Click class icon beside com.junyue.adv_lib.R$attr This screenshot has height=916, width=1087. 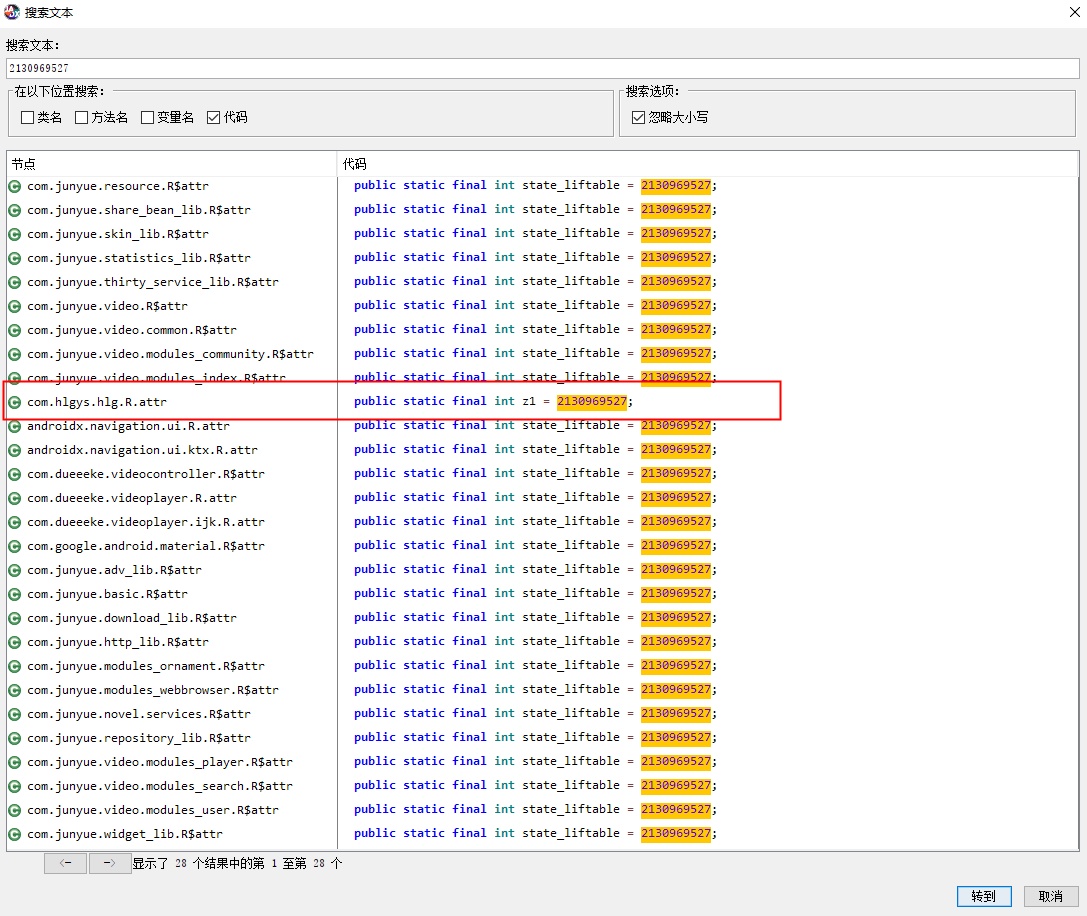15,570
